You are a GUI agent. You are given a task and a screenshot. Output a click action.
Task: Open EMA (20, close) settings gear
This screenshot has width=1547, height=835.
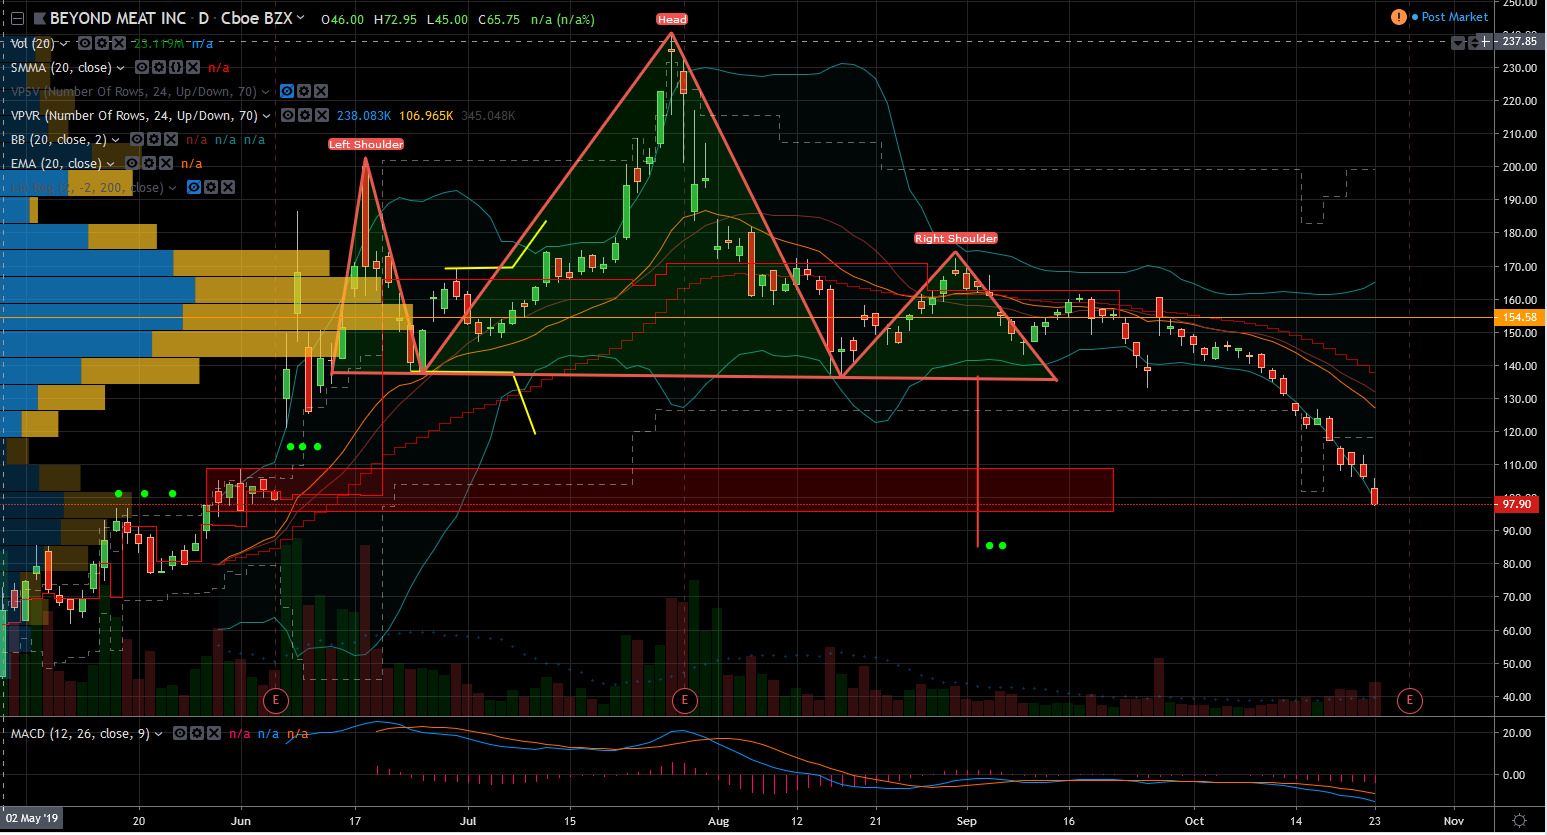pos(149,163)
